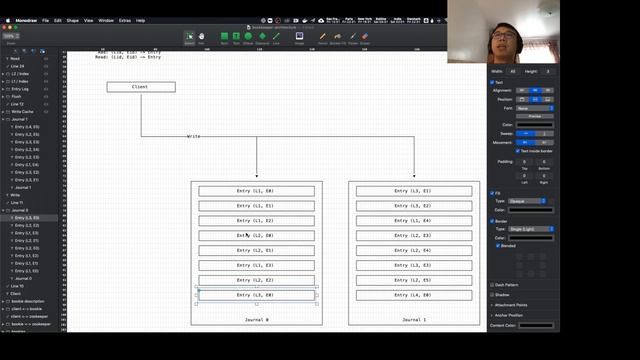The height and width of the screenshot is (360, 640).
Task: Set text alignment to right
Action: click(x=547, y=90)
